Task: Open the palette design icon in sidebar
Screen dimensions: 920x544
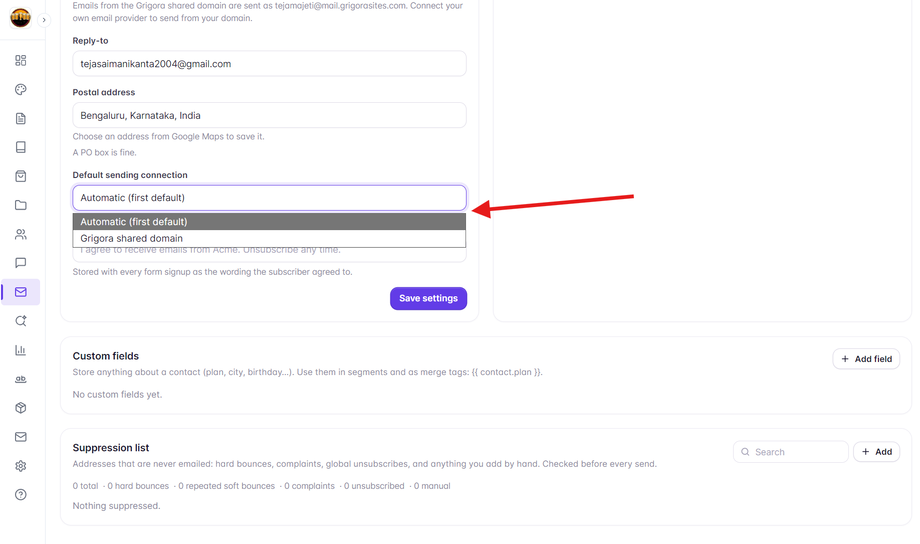Action: 21,90
